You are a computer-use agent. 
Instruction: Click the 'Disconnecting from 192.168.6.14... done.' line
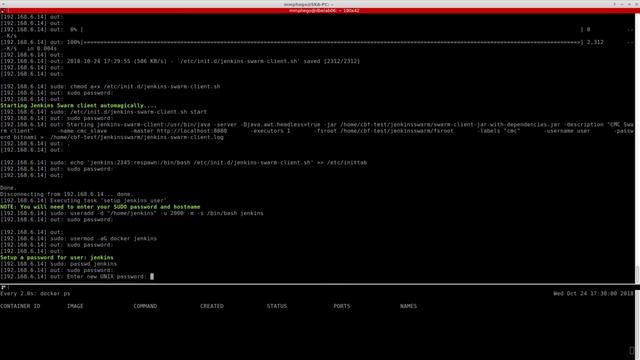(67, 194)
